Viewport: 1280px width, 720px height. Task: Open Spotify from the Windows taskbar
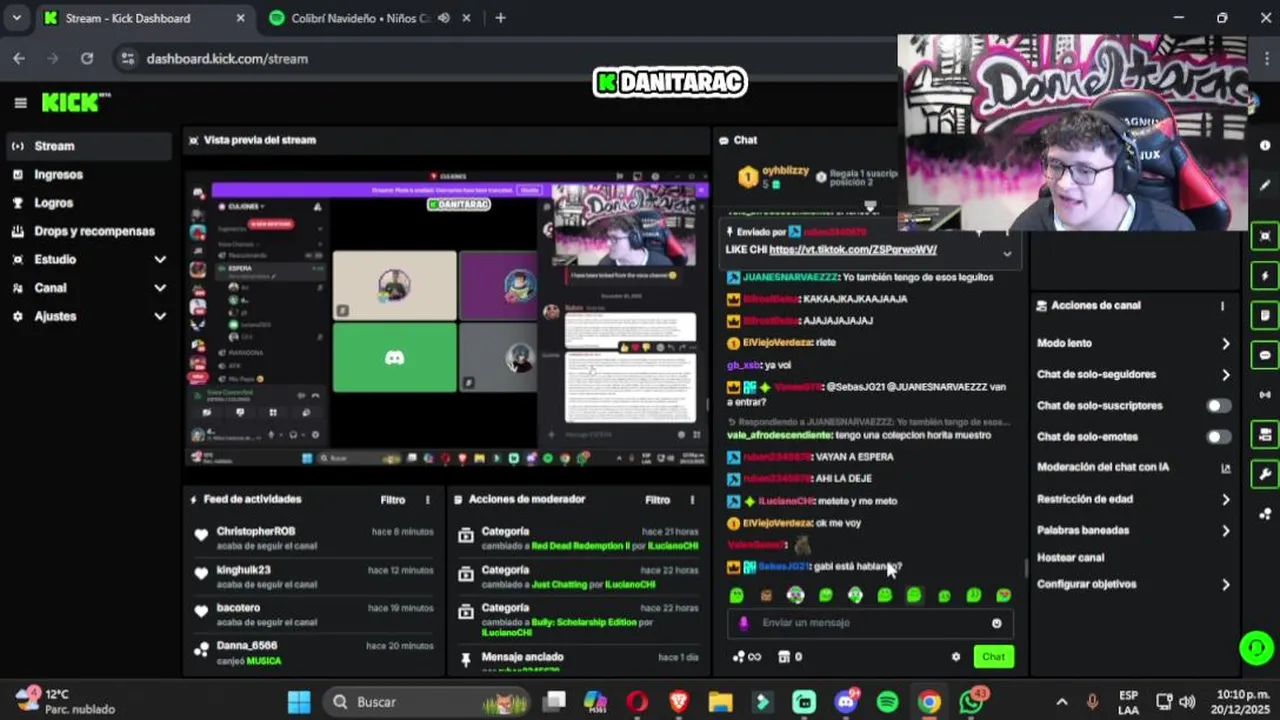887,702
